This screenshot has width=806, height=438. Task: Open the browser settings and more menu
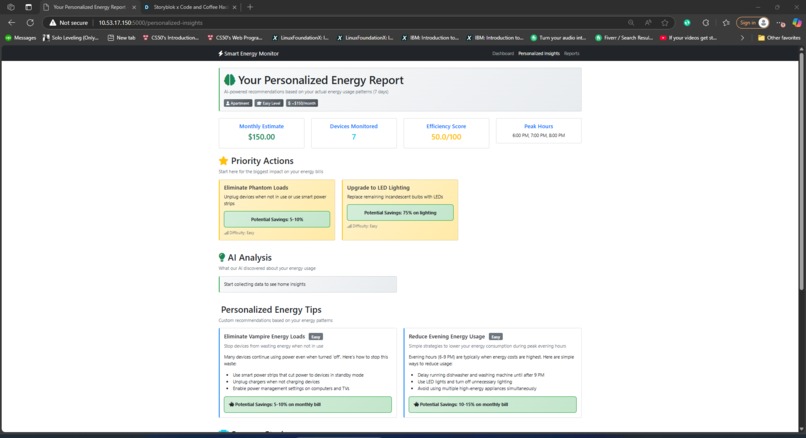pyautogui.click(x=781, y=23)
